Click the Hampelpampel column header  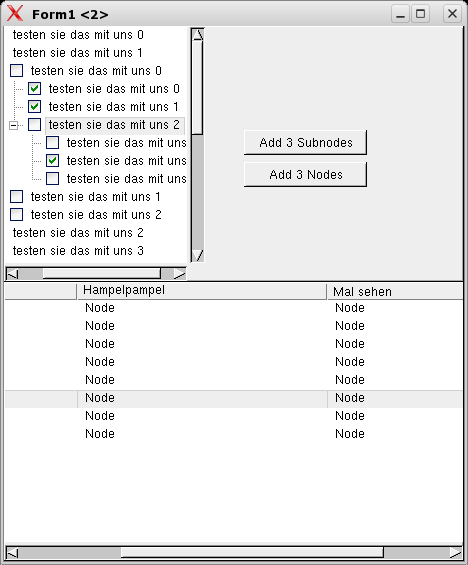202,291
